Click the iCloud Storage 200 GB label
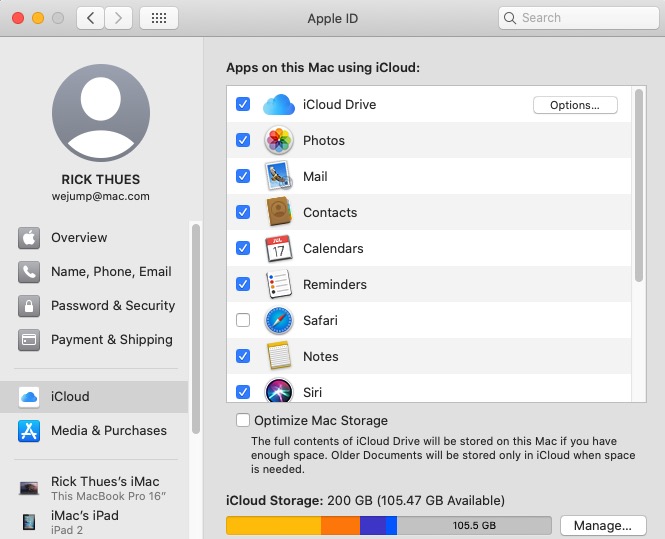This screenshot has height=539, width=665. (365, 500)
